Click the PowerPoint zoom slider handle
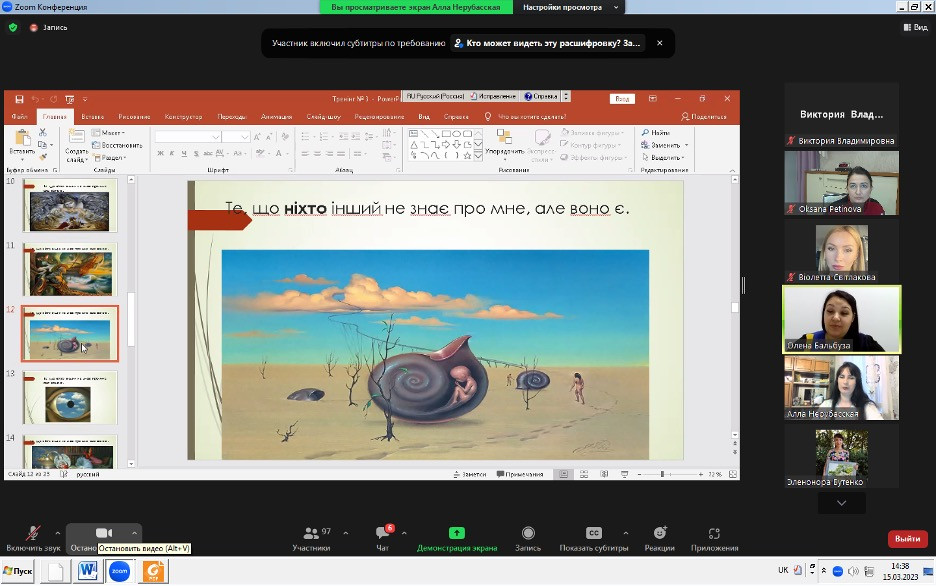Viewport: 936px width, 586px height. coord(662,474)
